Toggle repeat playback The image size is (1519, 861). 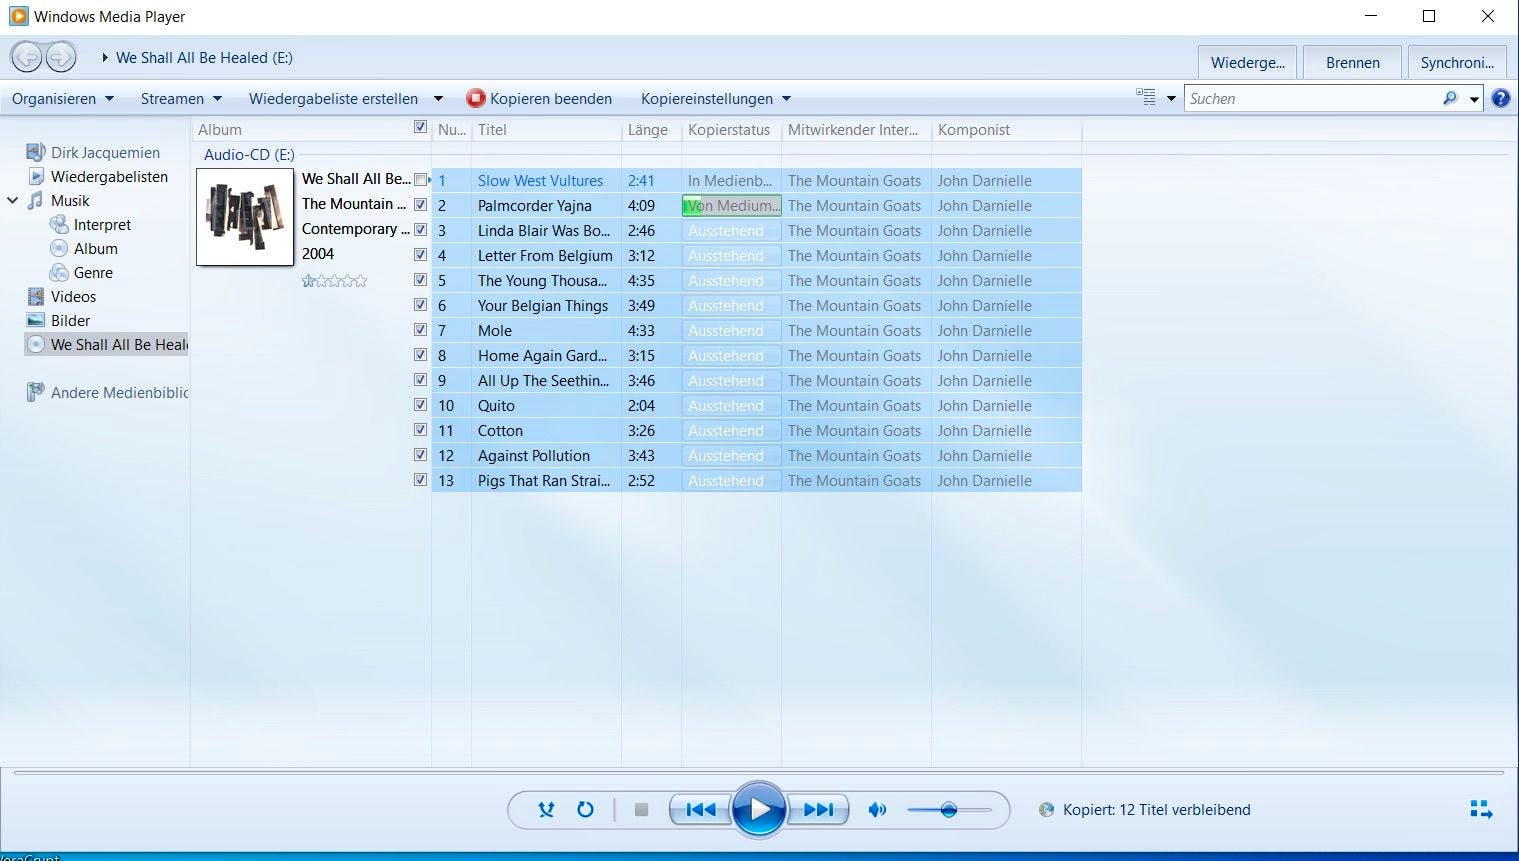[x=586, y=810]
